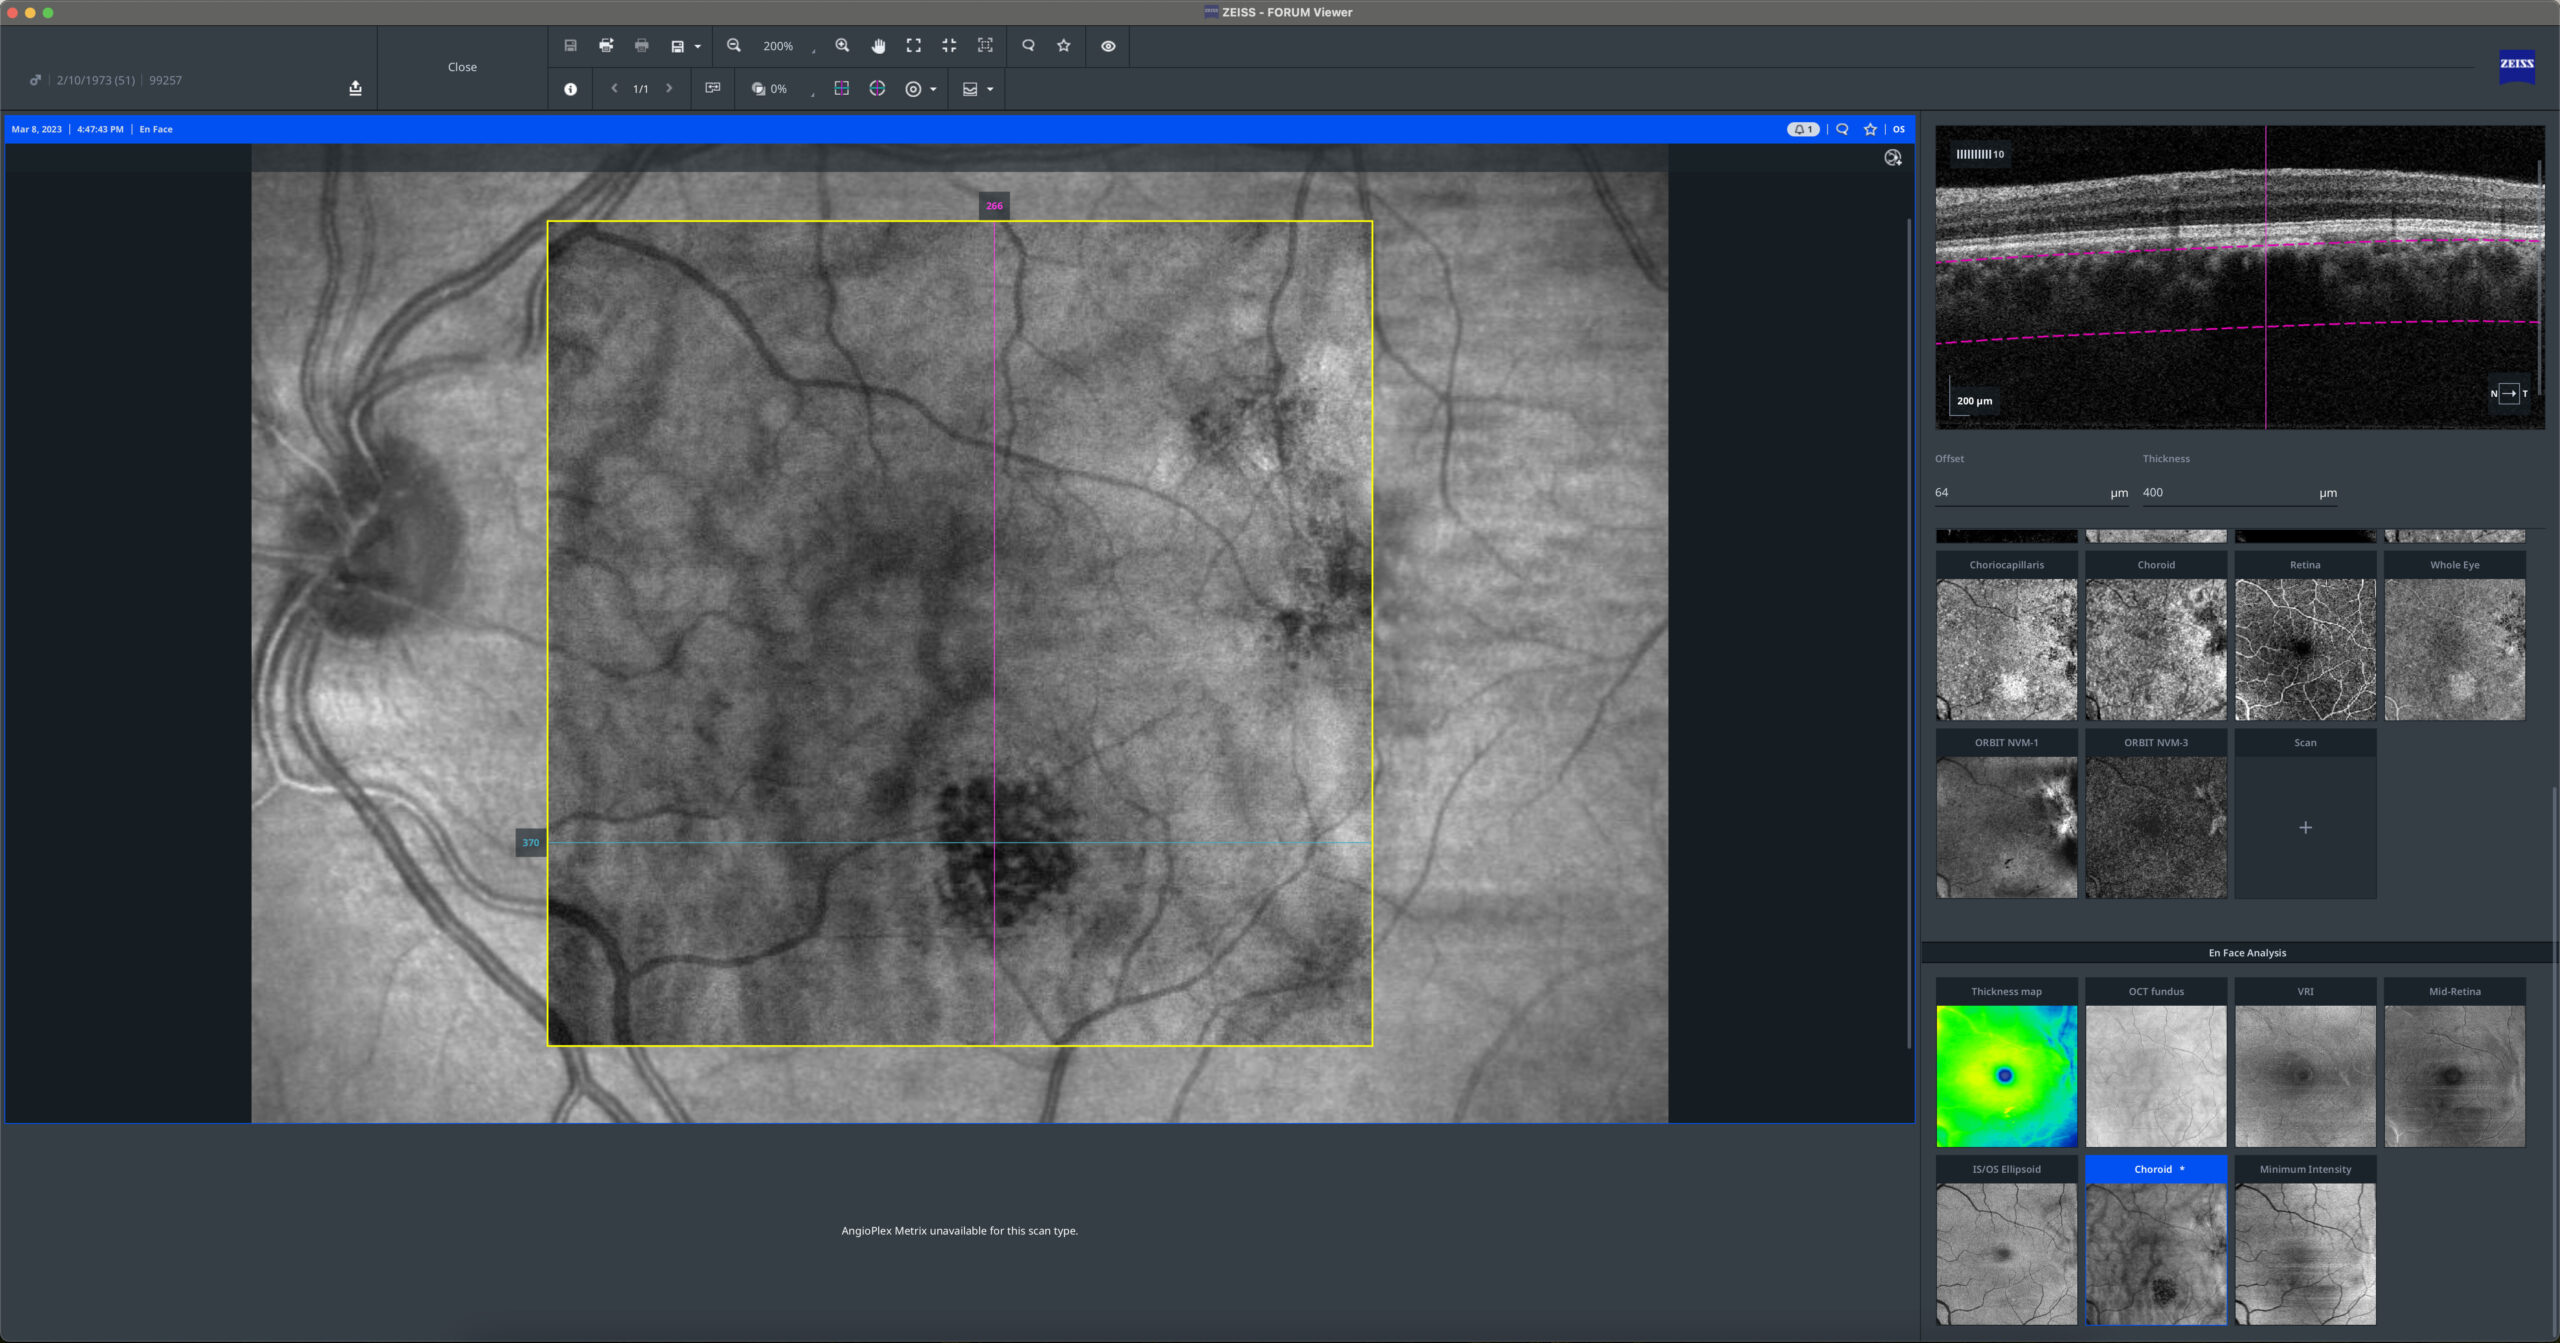The width and height of the screenshot is (2560, 1343).
Task: Click the OS eye laterality label
Action: 1898,129
